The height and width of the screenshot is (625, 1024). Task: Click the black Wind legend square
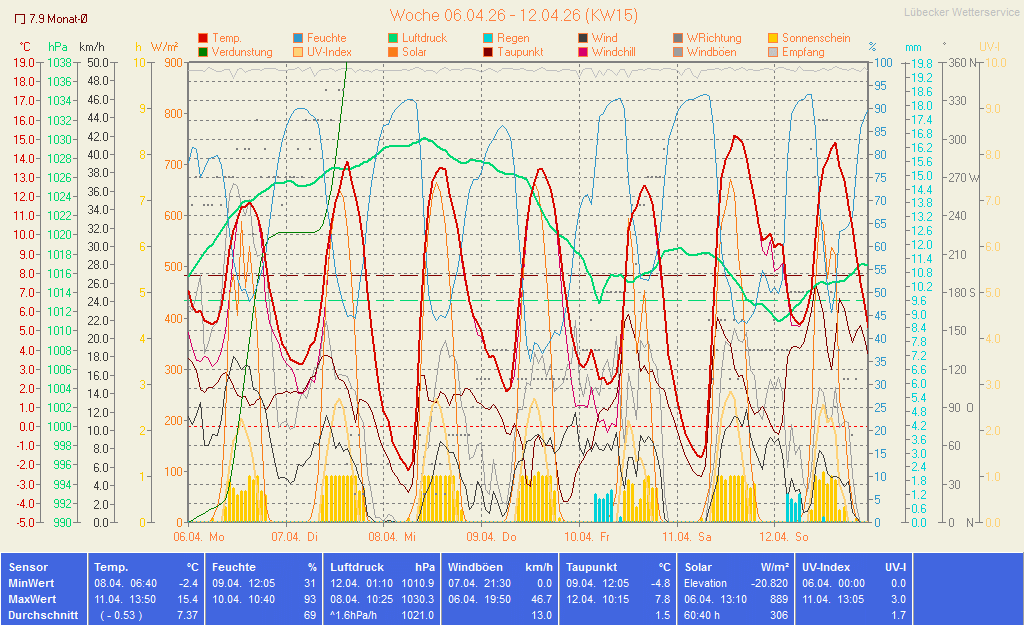(x=582, y=38)
